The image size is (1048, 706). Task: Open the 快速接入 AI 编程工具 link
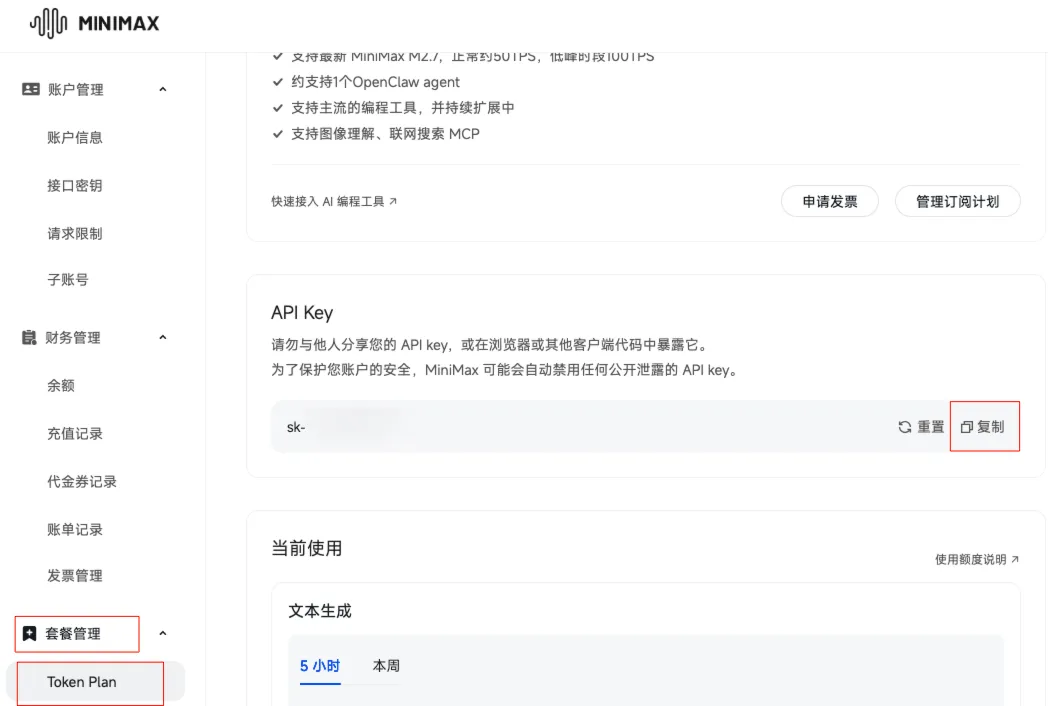334,201
